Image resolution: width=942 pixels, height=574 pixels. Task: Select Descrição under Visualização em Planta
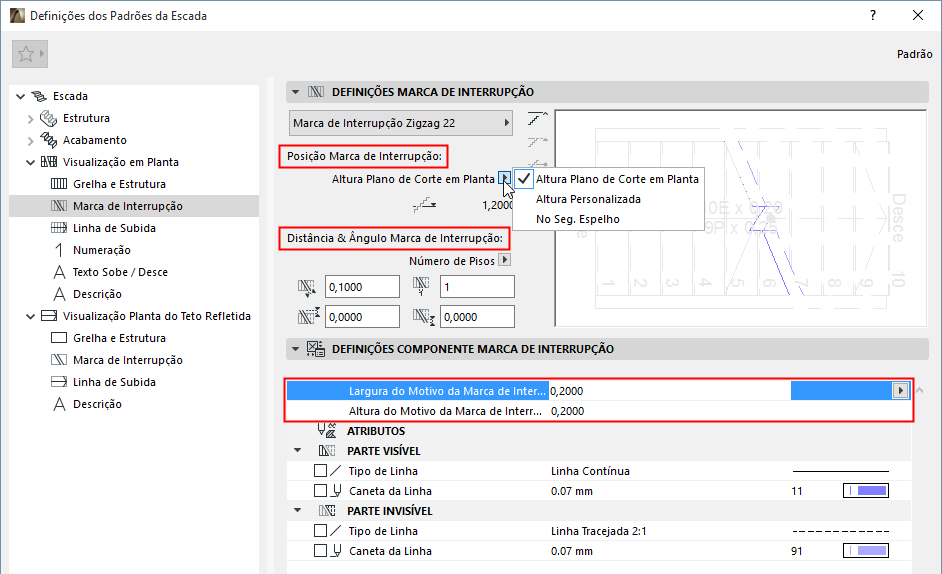pyautogui.click(x=97, y=294)
